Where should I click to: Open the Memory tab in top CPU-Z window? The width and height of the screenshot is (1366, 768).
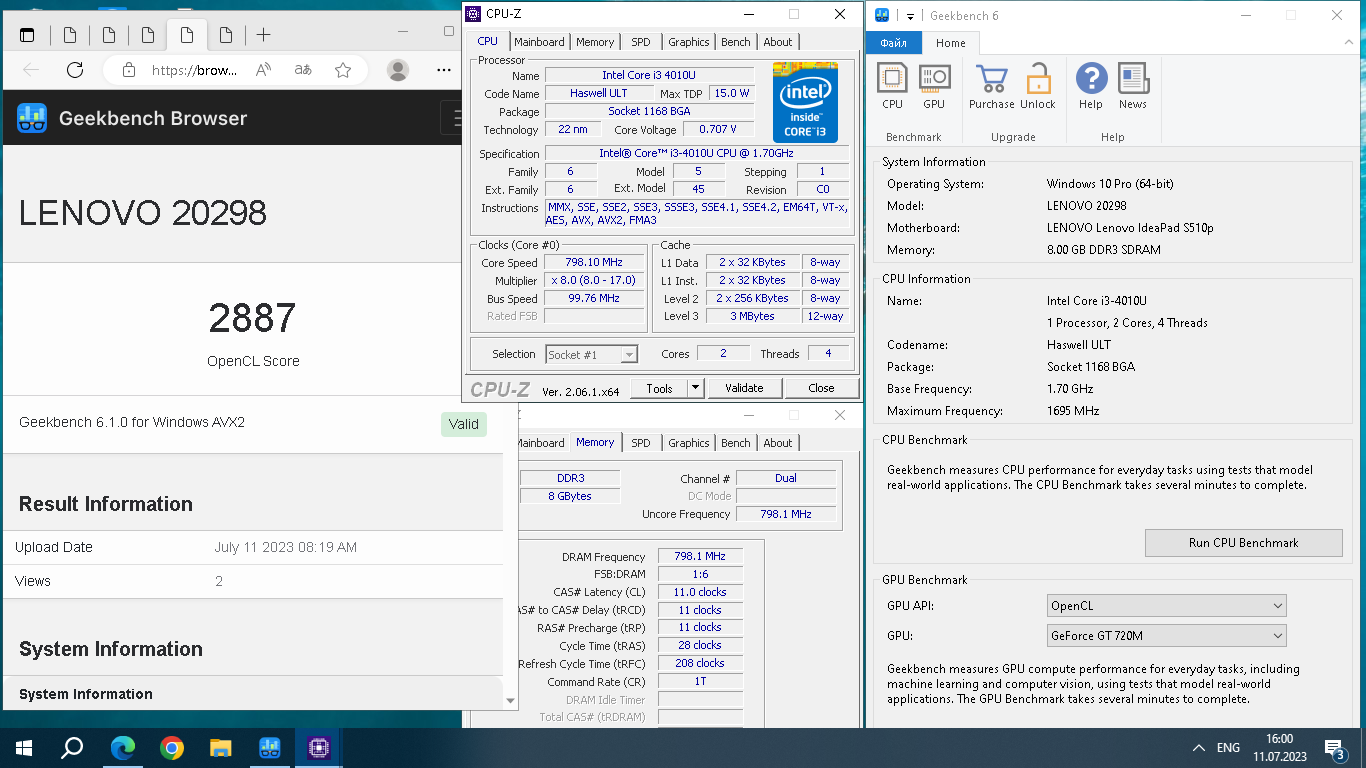(595, 42)
